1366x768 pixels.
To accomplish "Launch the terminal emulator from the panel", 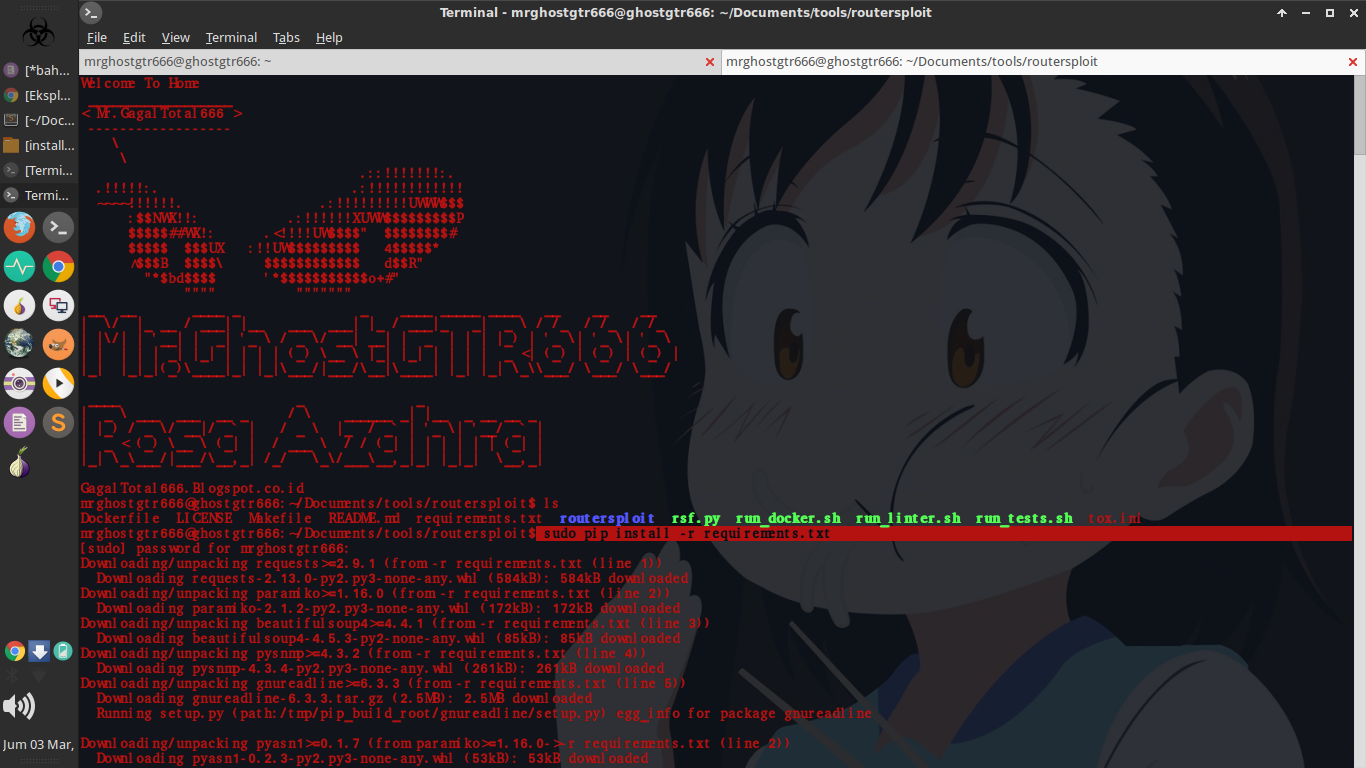I will pyautogui.click(x=58, y=228).
